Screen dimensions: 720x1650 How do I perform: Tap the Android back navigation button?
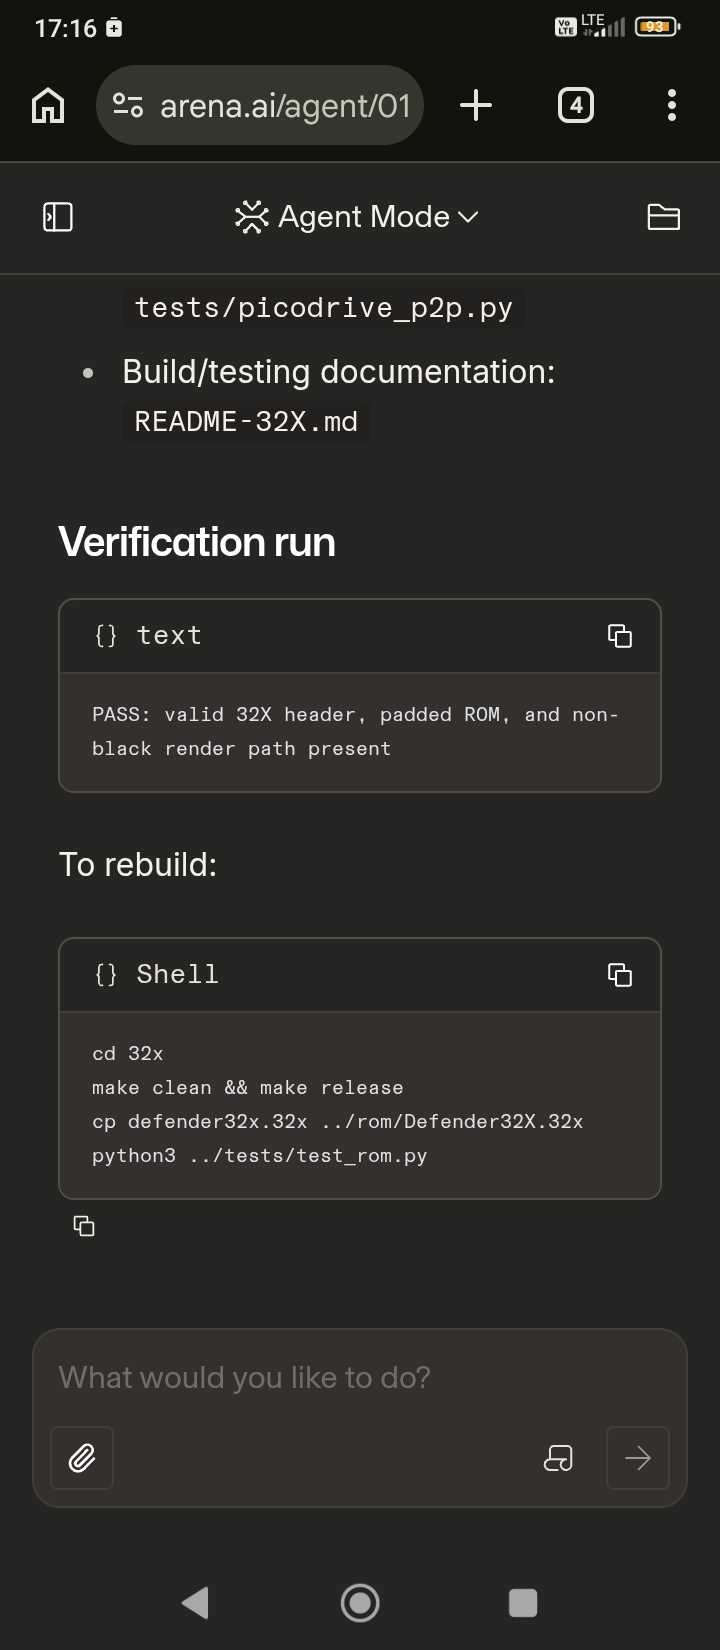click(195, 1603)
